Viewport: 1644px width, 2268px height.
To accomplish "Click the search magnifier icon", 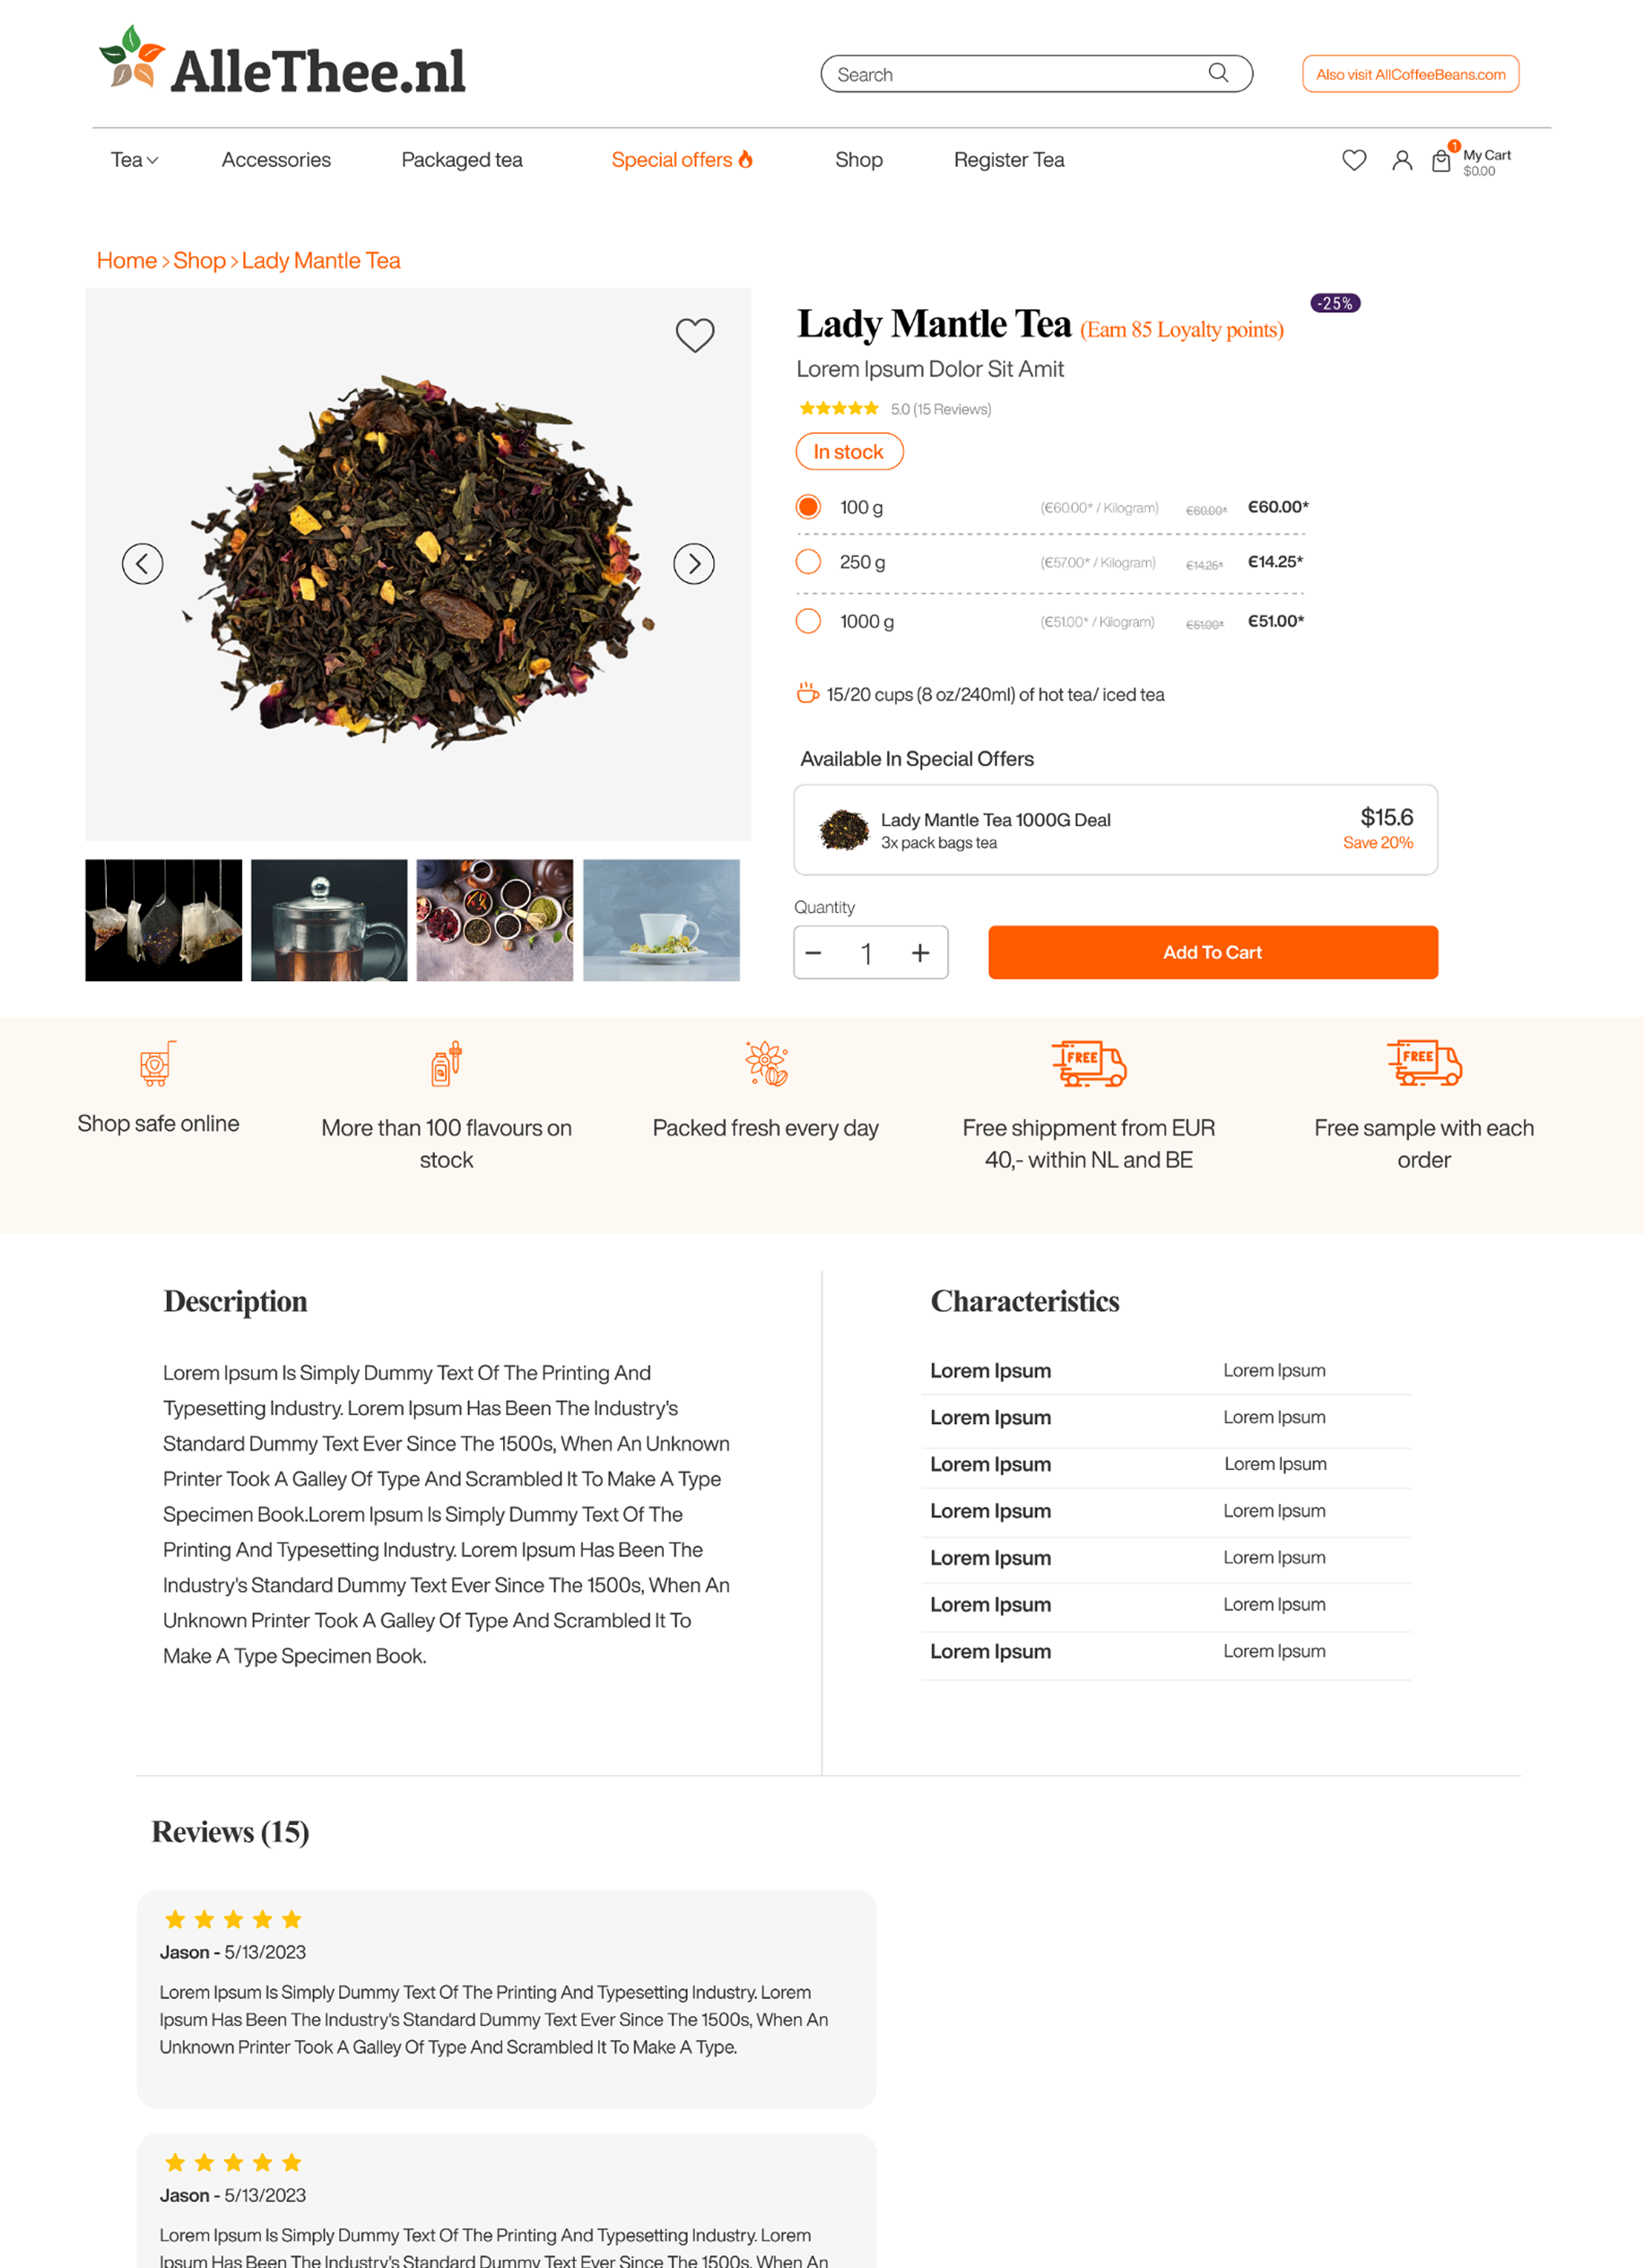I will coord(1218,73).
